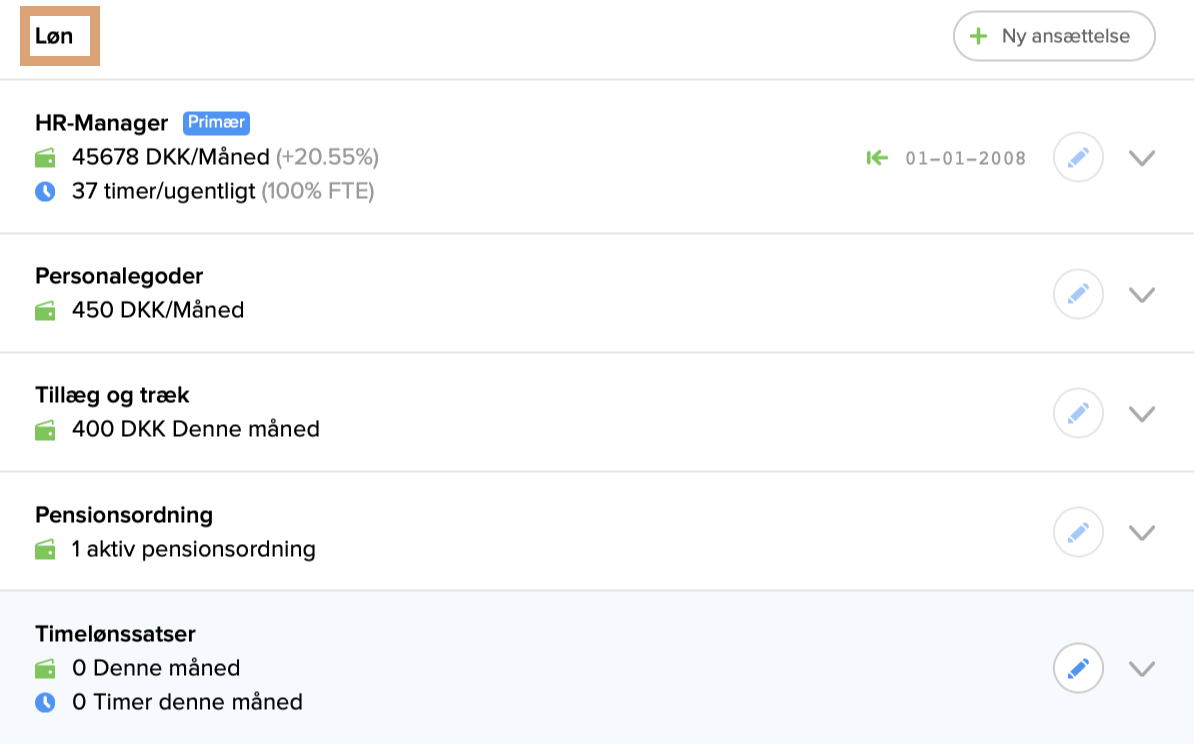The height and width of the screenshot is (744, 1194).
Task: Expand the Tillæg og træk chevron
Action: [x=1142, y=413]
